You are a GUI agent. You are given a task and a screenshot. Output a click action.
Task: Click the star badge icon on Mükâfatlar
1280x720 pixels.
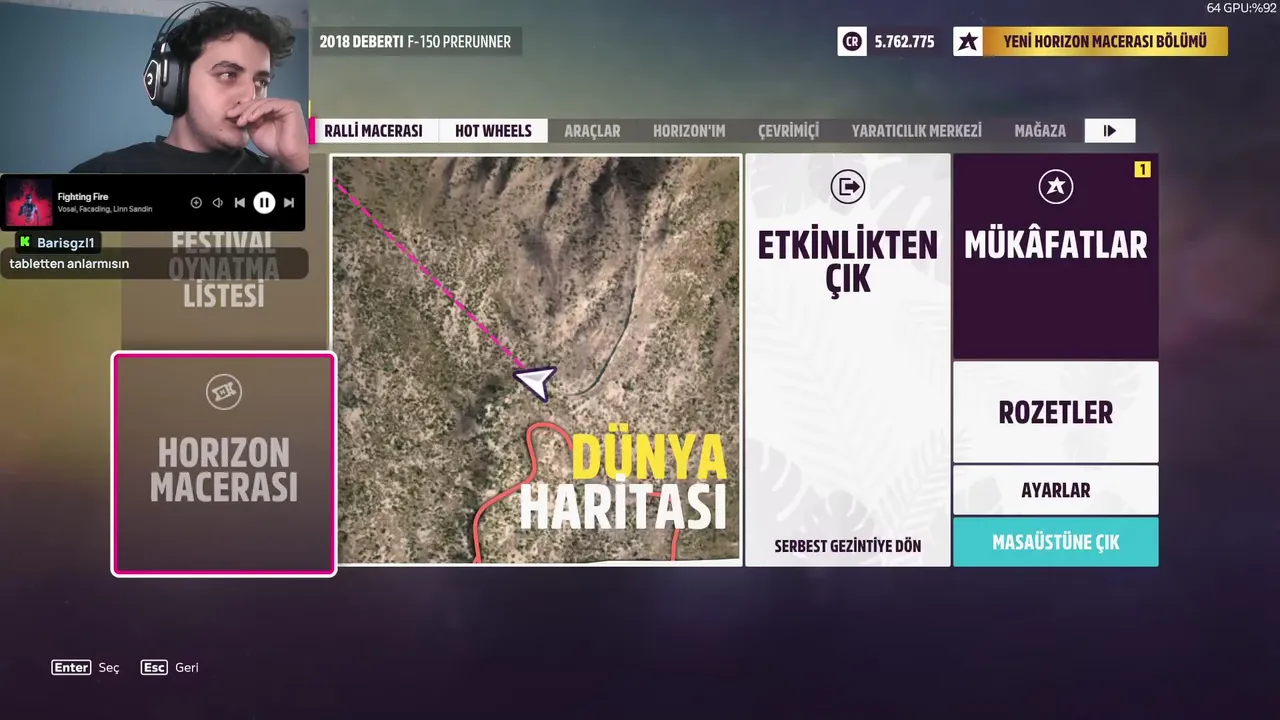click(1055, 186)
